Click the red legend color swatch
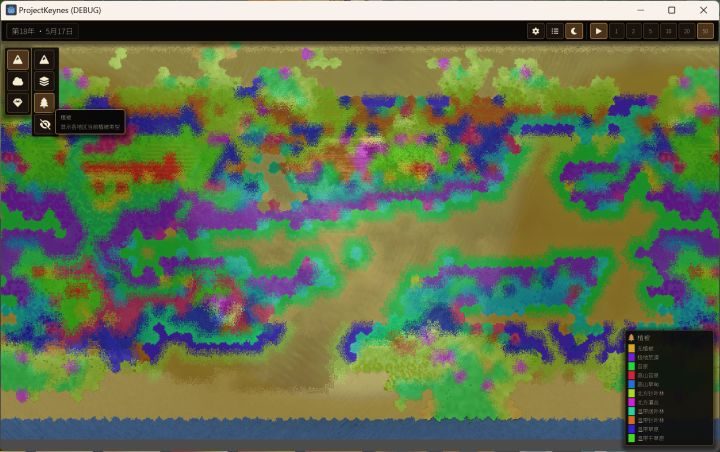This screenshot has height=452, width=720. click(x=631, y=375)
